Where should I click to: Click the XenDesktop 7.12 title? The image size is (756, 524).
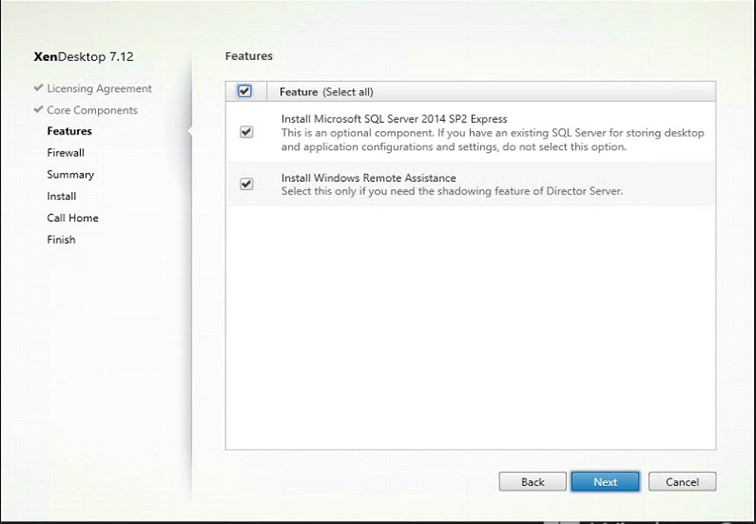(x=83, y=57)
